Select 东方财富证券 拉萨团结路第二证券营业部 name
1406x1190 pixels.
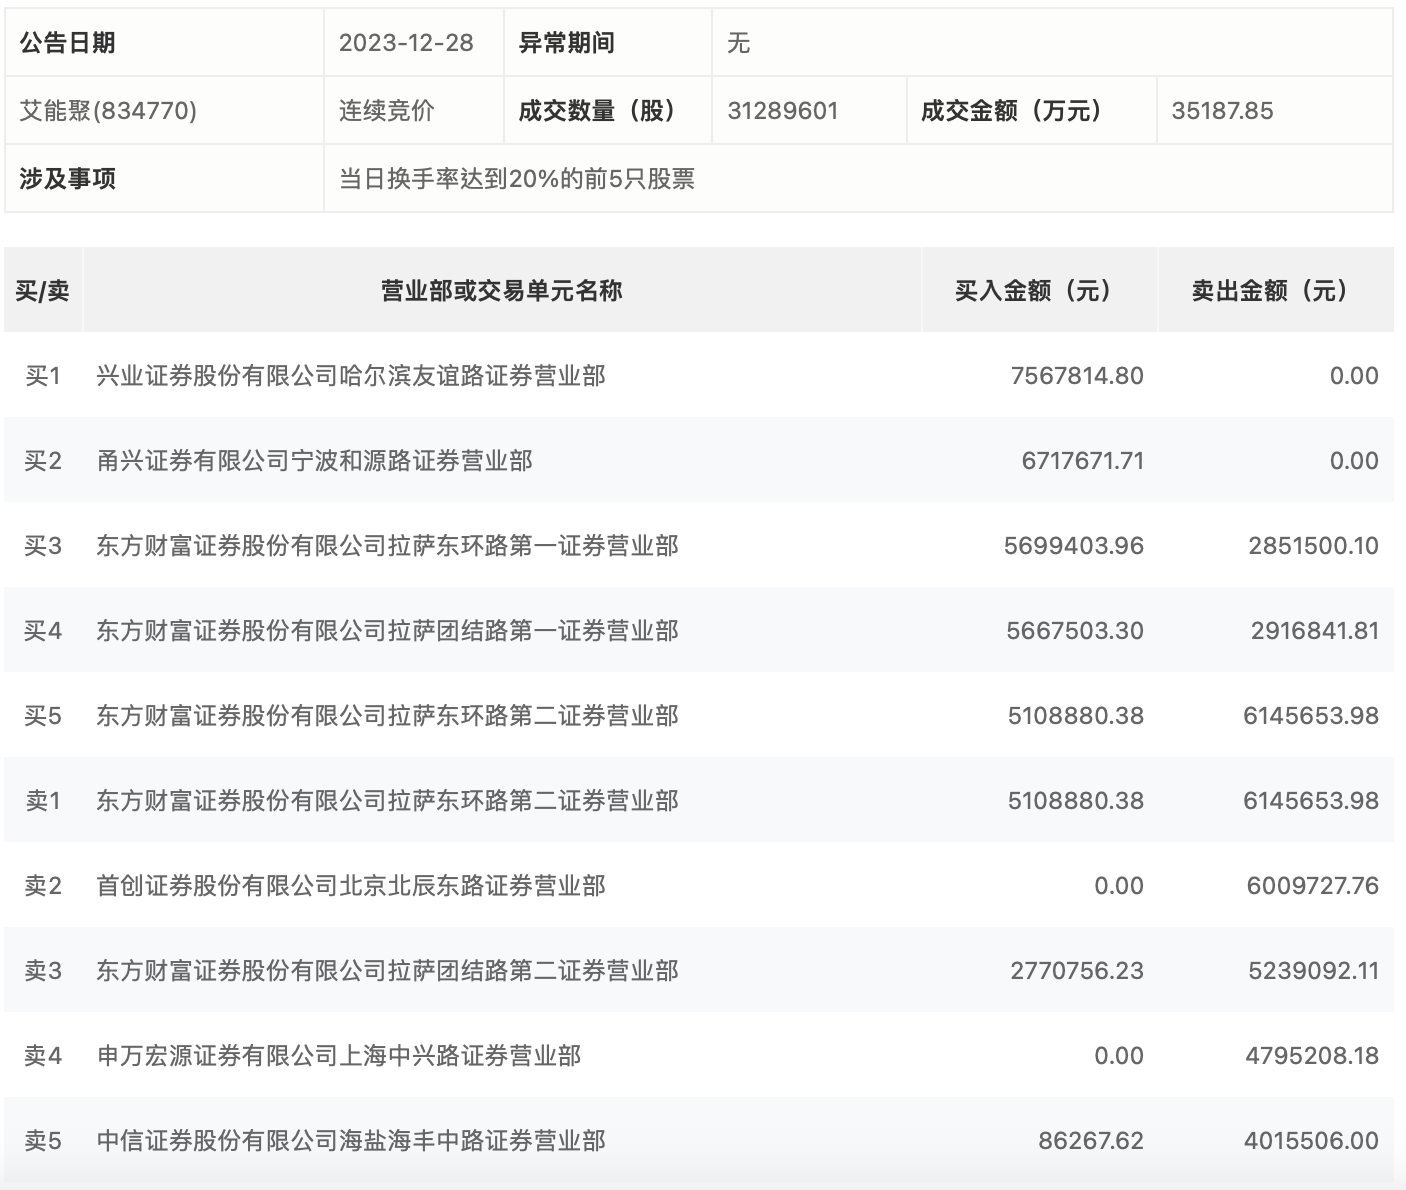click(387, 970)
